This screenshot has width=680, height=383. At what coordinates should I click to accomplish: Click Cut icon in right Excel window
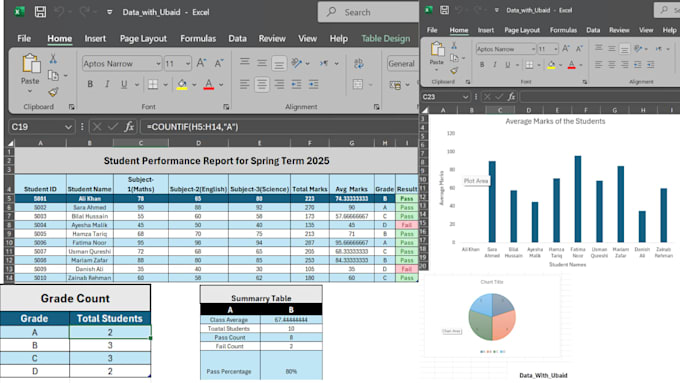coord(454,45)
